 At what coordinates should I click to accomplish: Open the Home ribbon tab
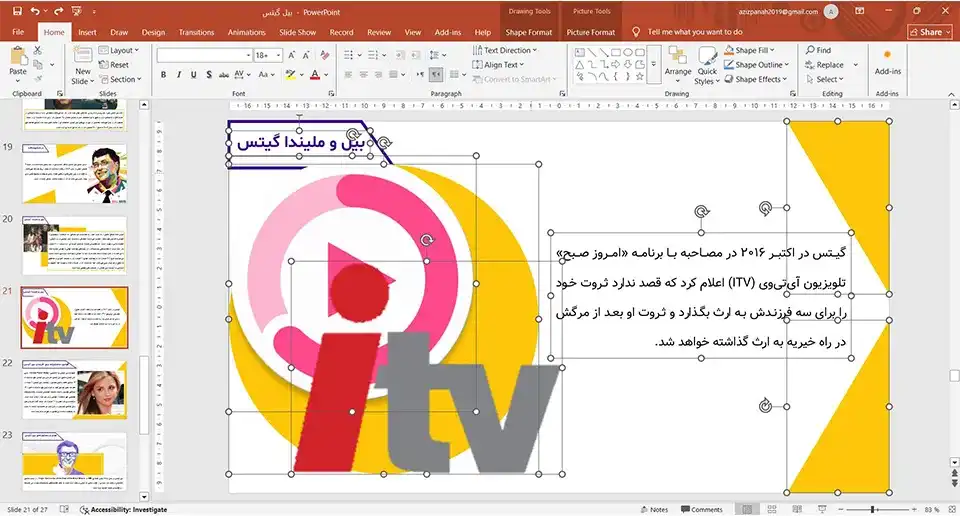point(54,32)
